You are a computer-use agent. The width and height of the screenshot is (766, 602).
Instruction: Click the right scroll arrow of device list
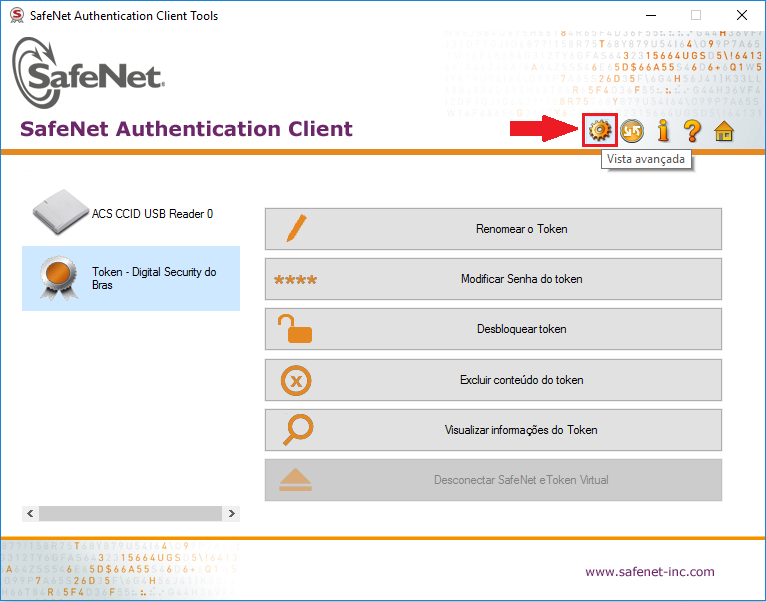(x=232, y=514)
